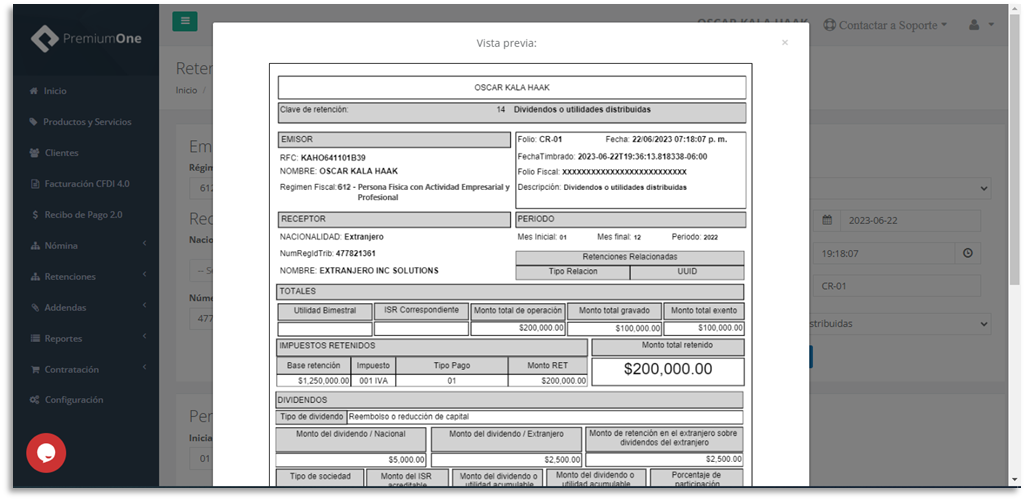Go to Facturación CFDI 4.0
Viewport: 1025px width, 501px height.
pyautogui.click(x=86, y=184)
